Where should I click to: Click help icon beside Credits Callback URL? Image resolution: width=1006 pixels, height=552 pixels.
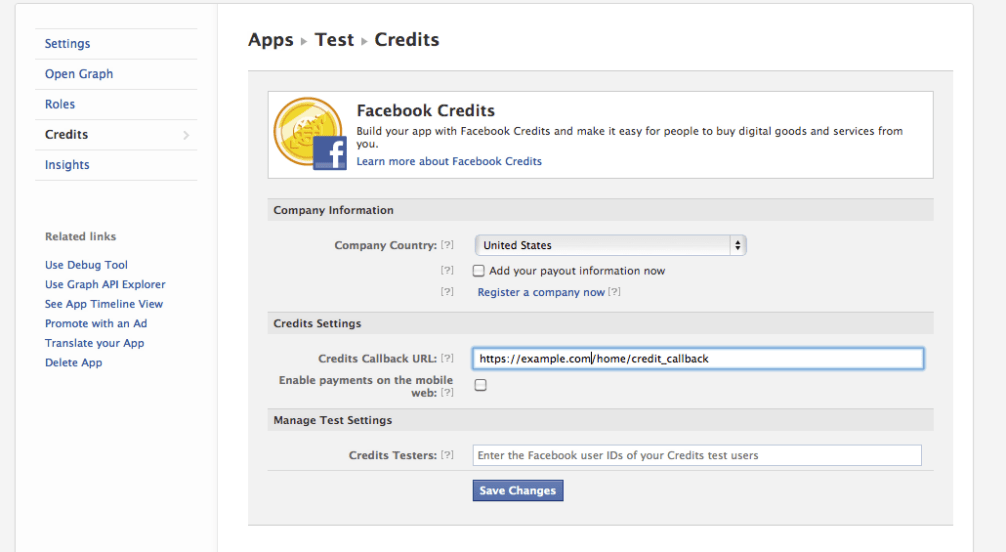pyautogui.click(x=447, y=359)
